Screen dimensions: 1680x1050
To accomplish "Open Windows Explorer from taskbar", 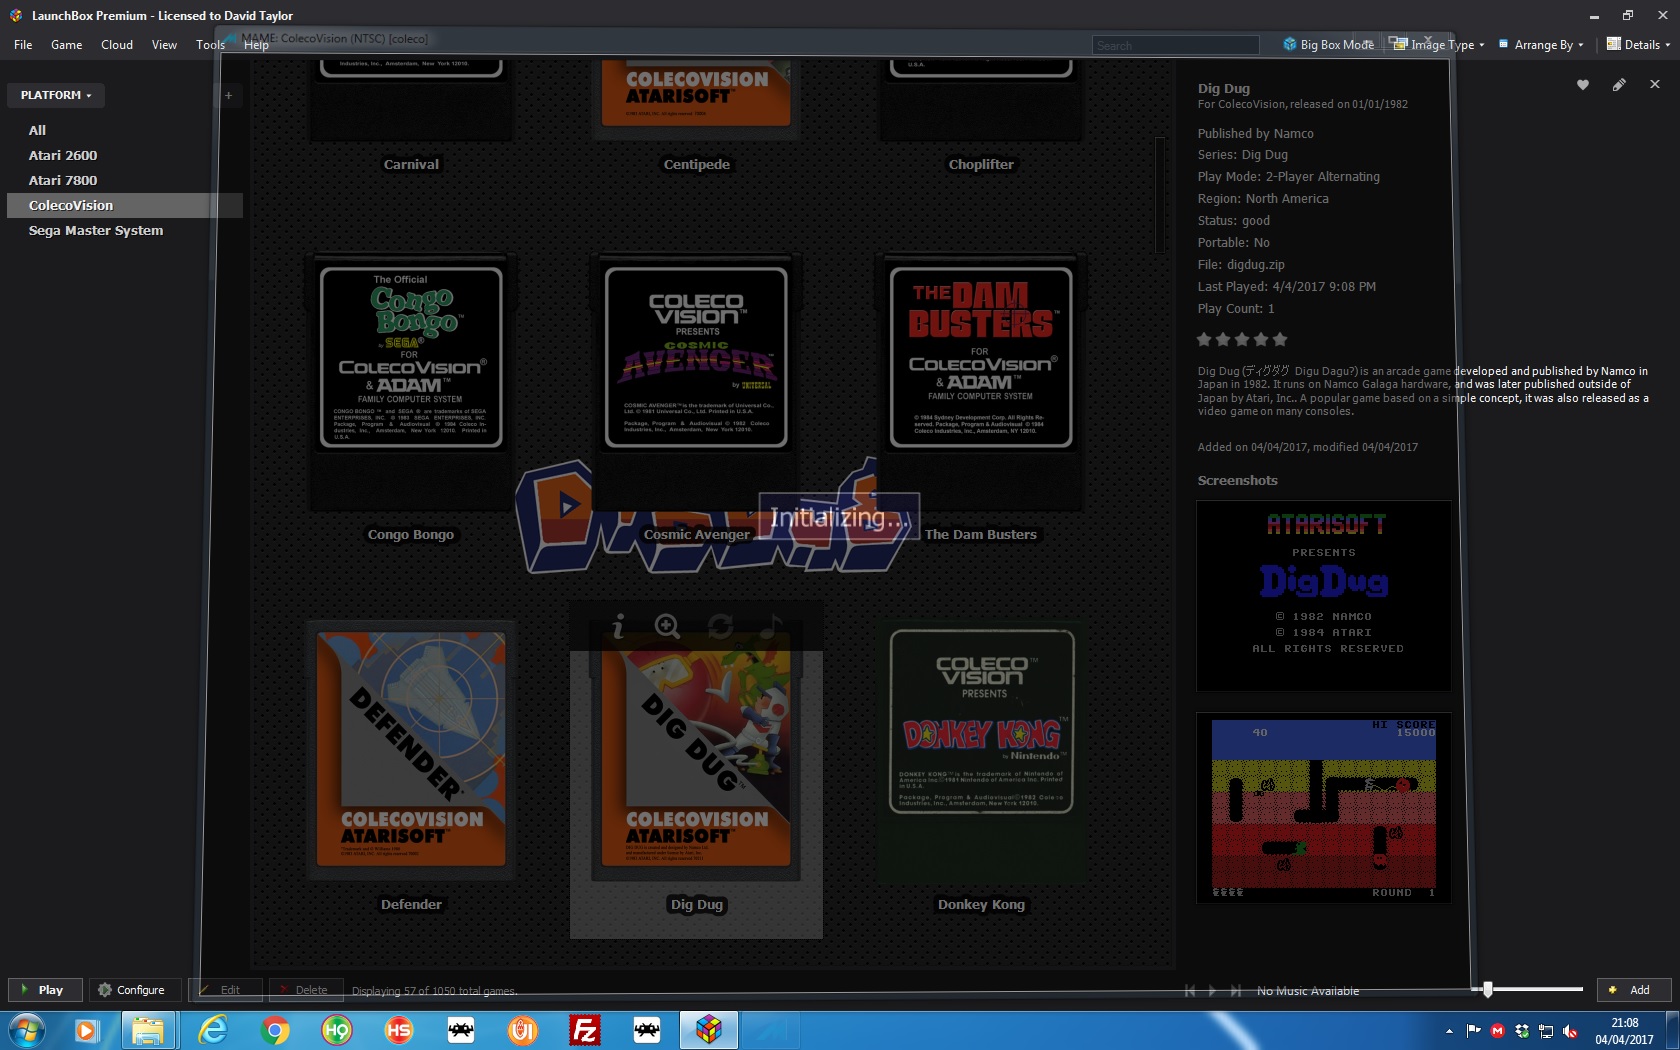I will 149,1030.
